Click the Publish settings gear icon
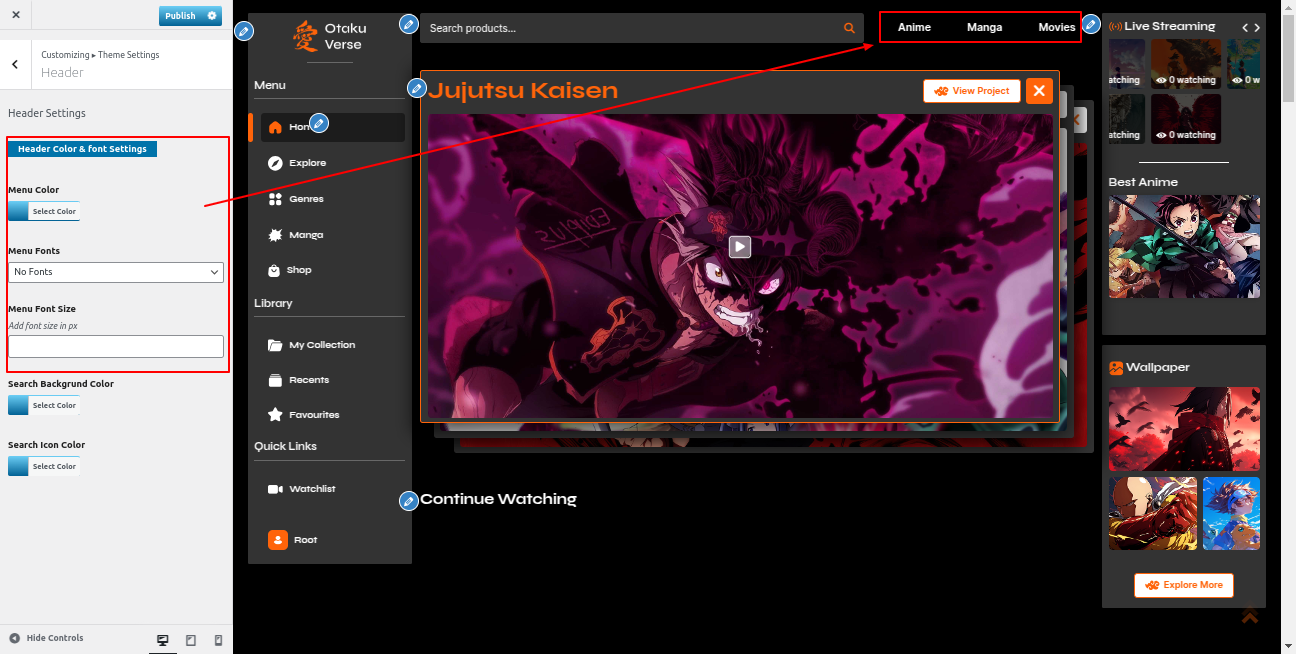 point(212,16)
